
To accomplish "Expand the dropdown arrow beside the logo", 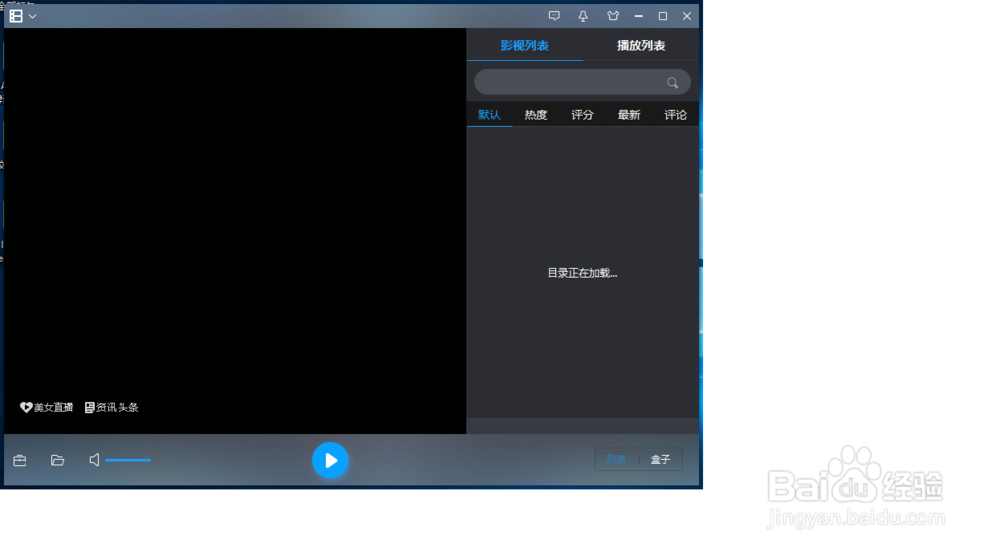I will click(x=33, y=17).
